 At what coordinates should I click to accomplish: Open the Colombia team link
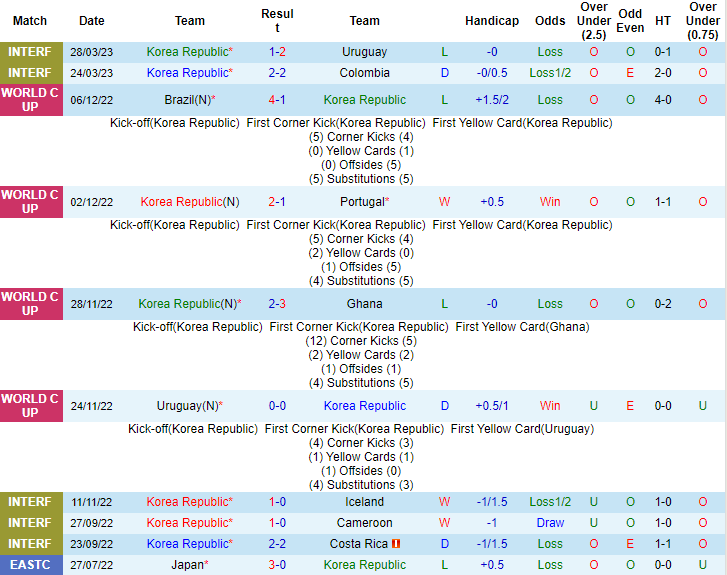click(x=364, y=73)
